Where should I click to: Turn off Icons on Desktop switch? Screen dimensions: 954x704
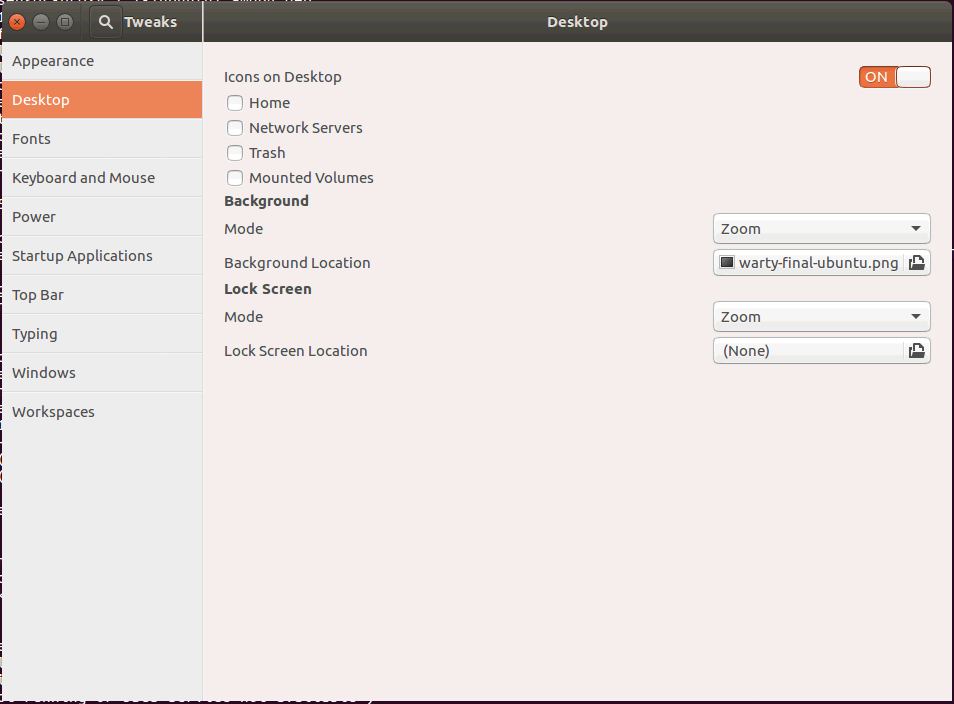pyautogui.click(x=894, y=77)
